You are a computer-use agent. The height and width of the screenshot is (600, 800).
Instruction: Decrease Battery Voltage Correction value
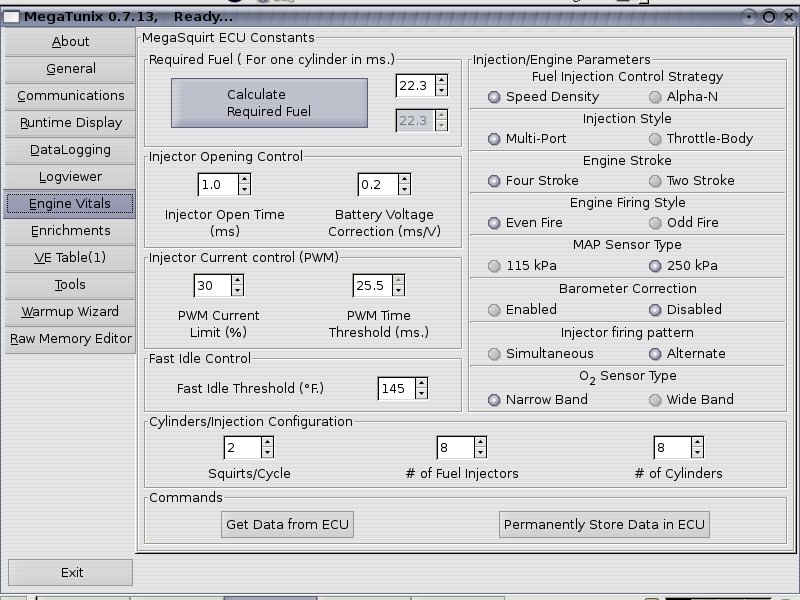pyautogui.click(x=404, y=190)
